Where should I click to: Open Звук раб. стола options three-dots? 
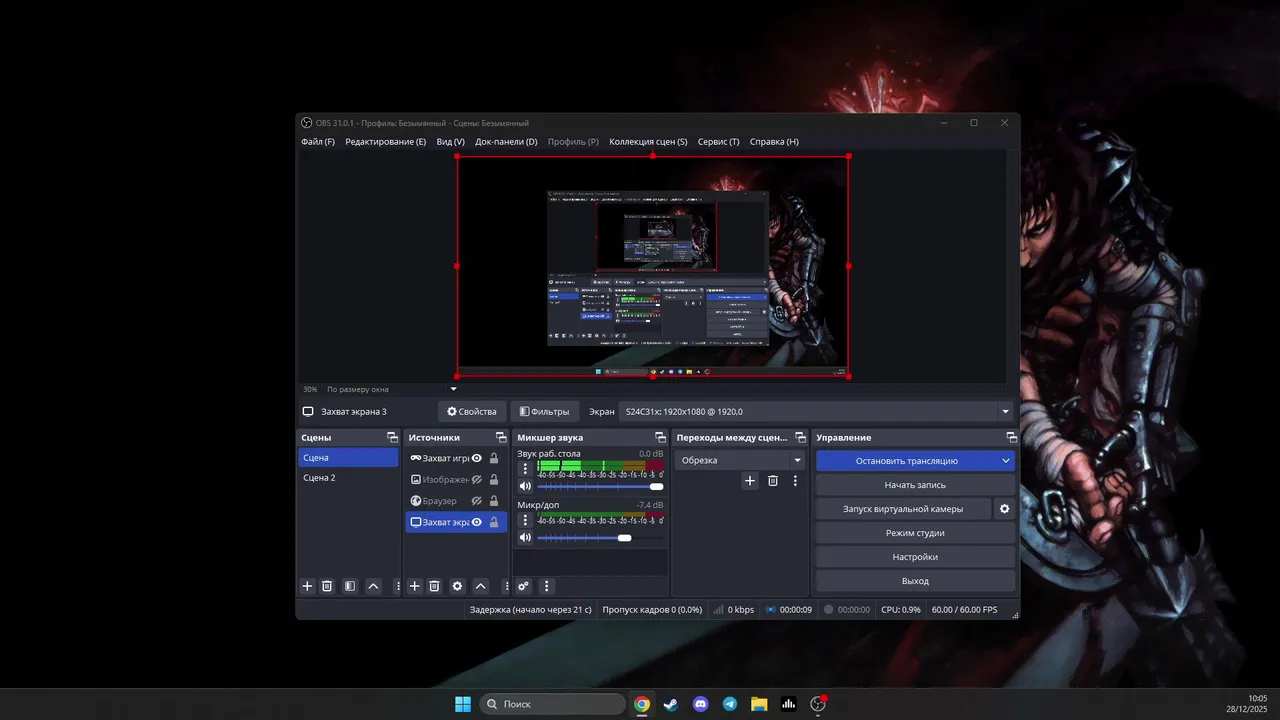point(526,468)
